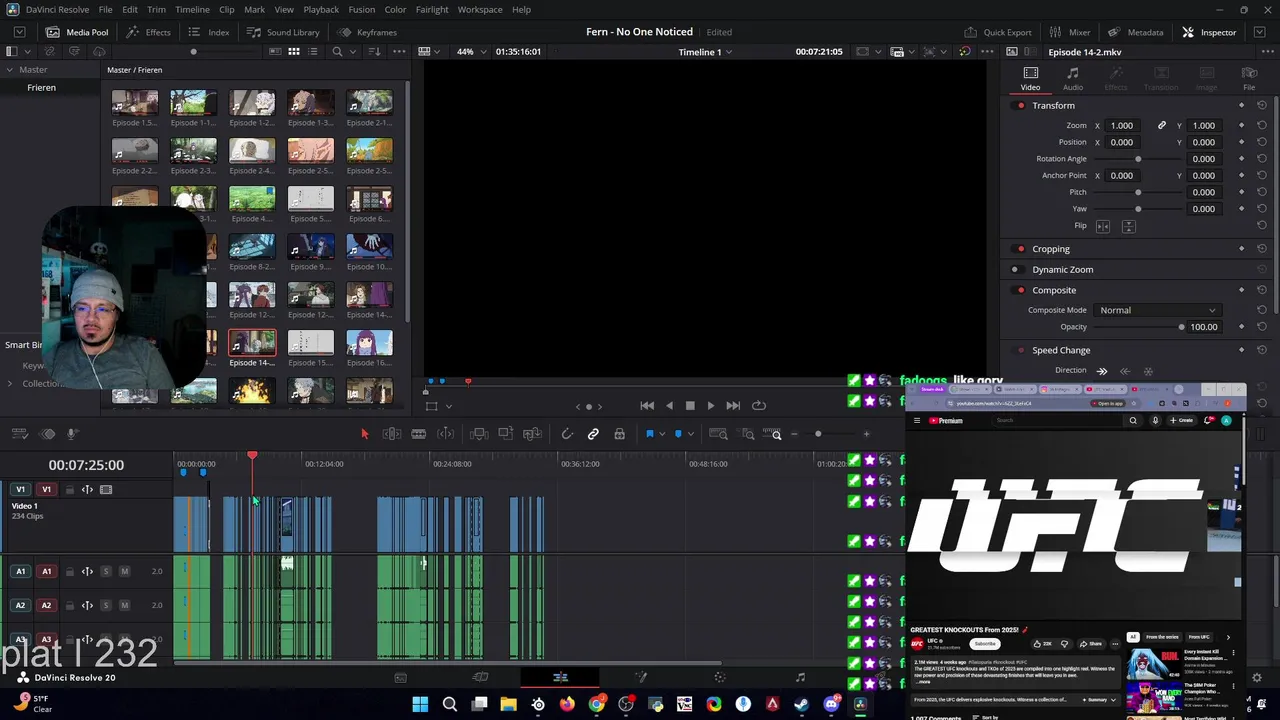Screen dimensions: 1280x720
Task: Toggle the Media Pool panel button
Action: [x=77, y=32]
